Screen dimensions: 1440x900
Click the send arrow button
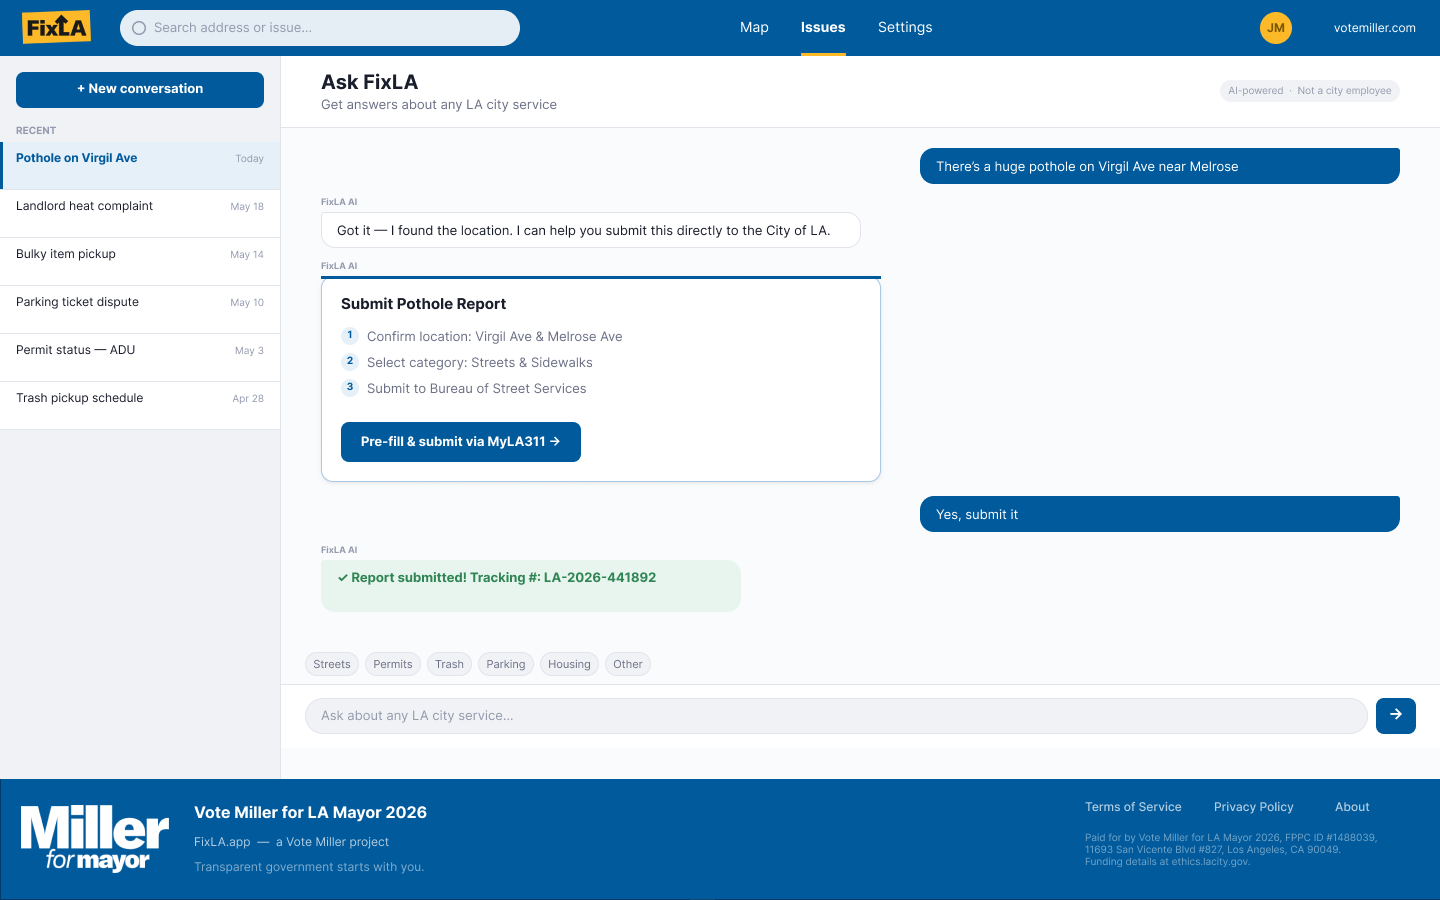pos(1396,716)
